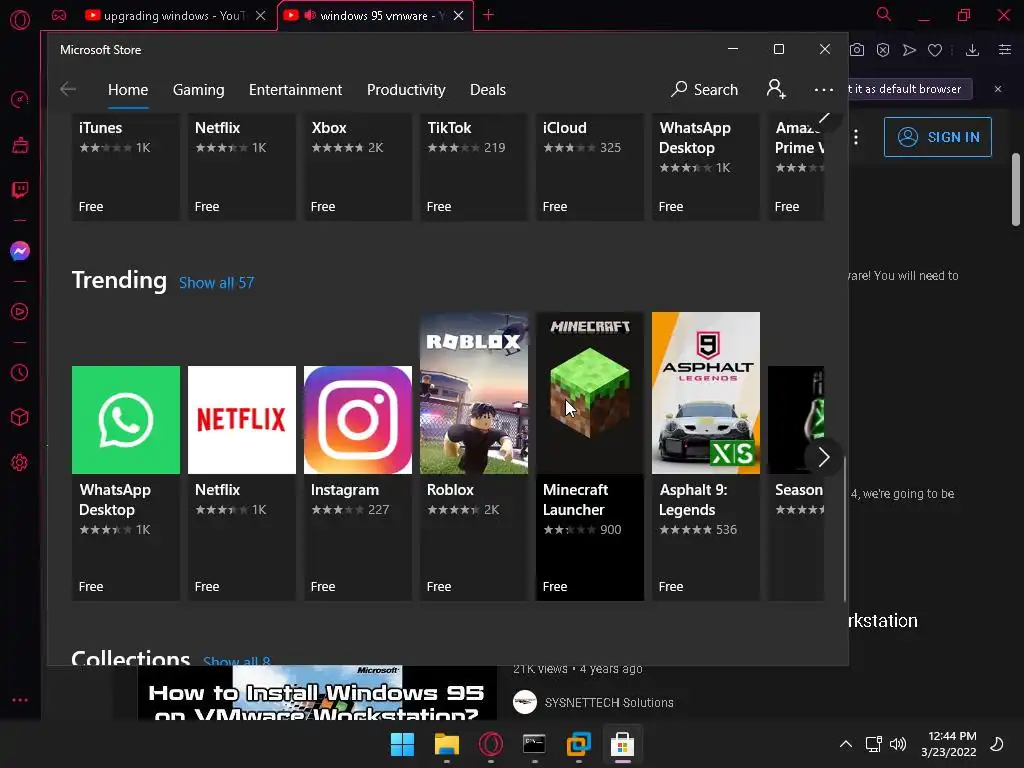The image size is (1024, 768).
Task: Open the Roblox app tile
Action: 473,456
